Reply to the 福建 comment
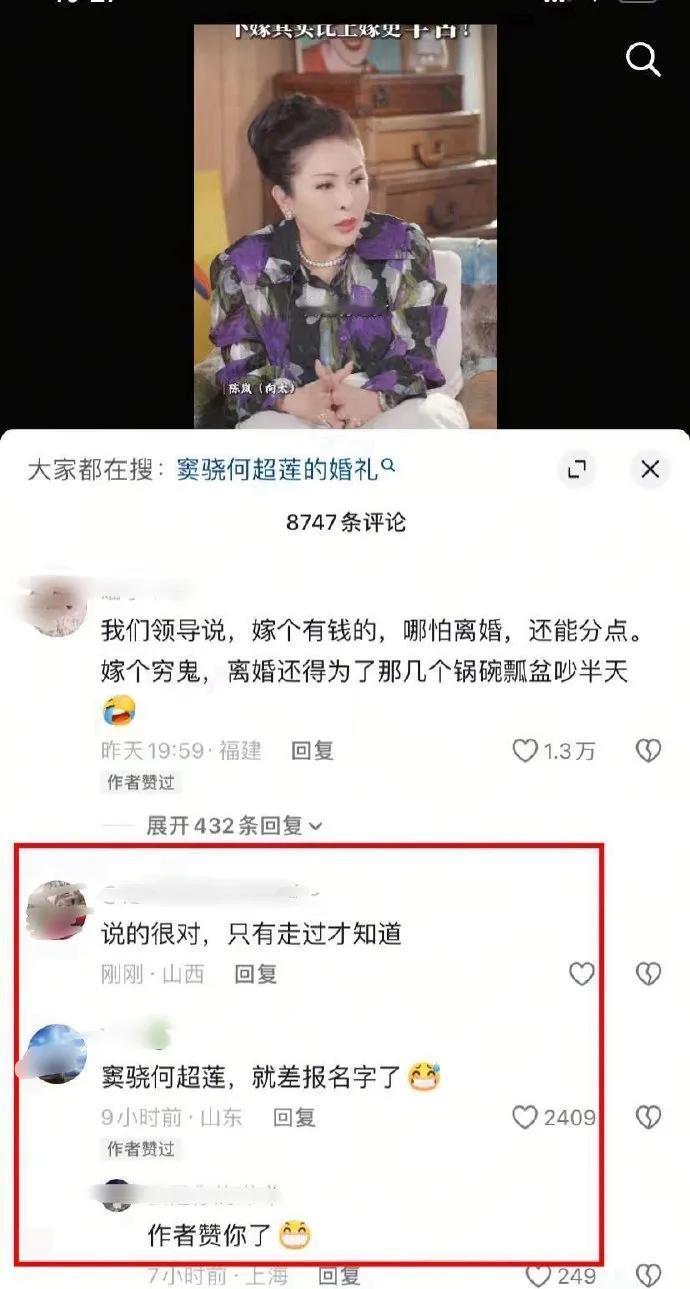 tap(312, 750)
